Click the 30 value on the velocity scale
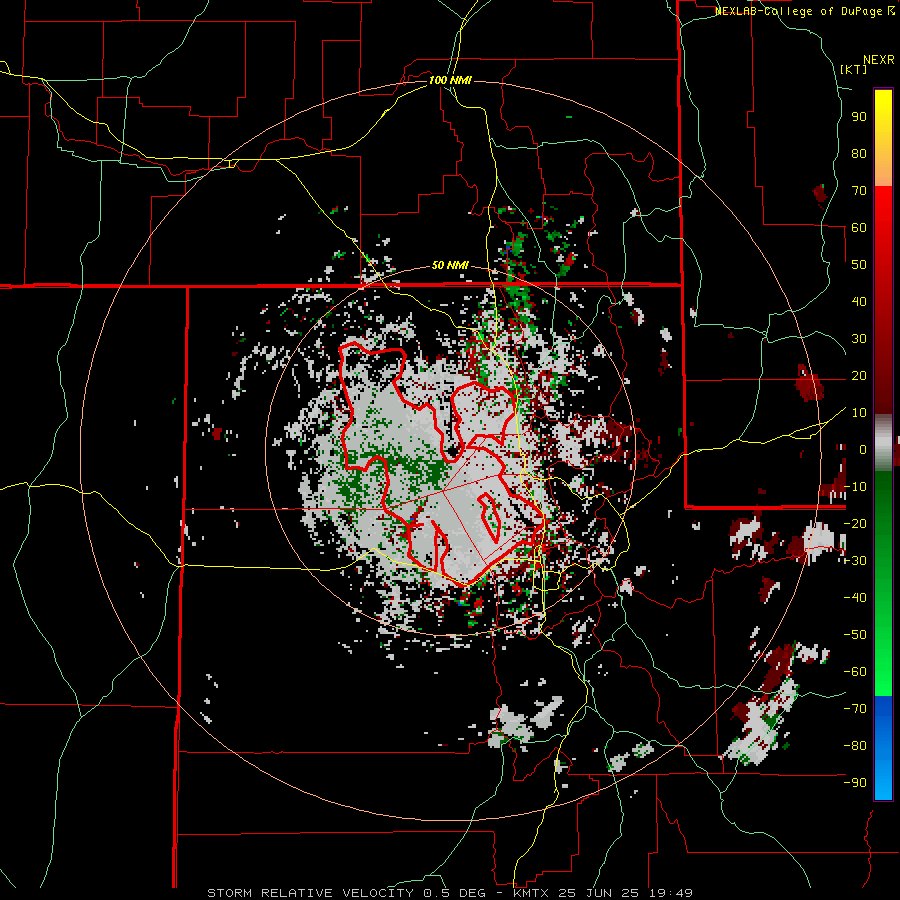900x900 pixels. (859, 339)
